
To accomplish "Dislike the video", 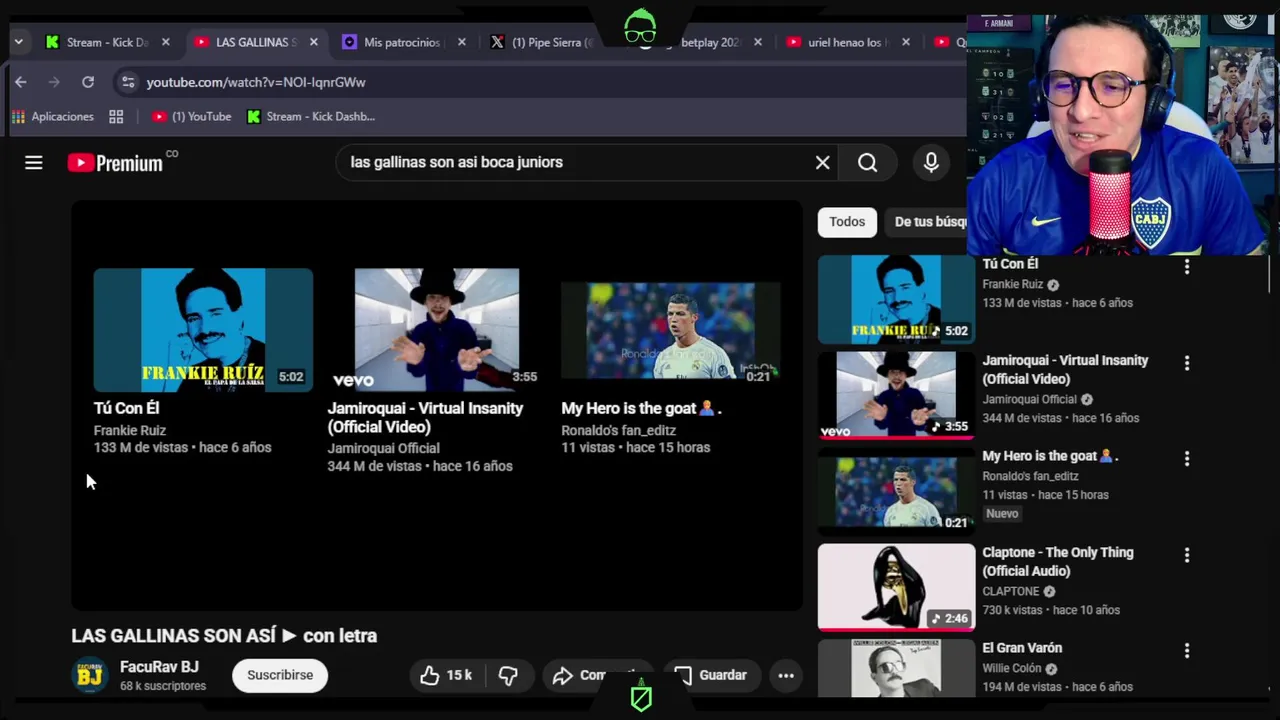I will click(x=508, y=676).
